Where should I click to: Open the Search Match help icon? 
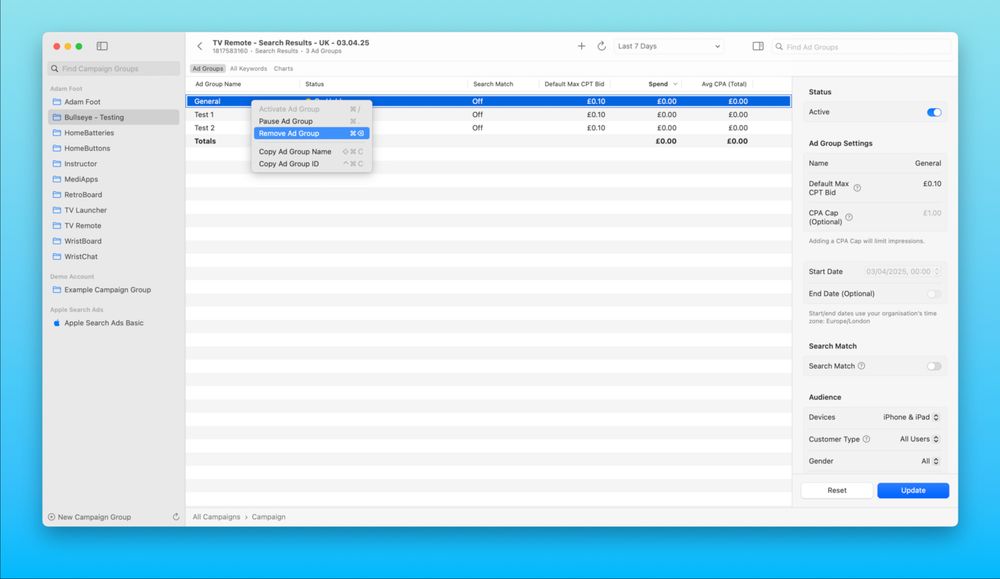coord(861,366)
